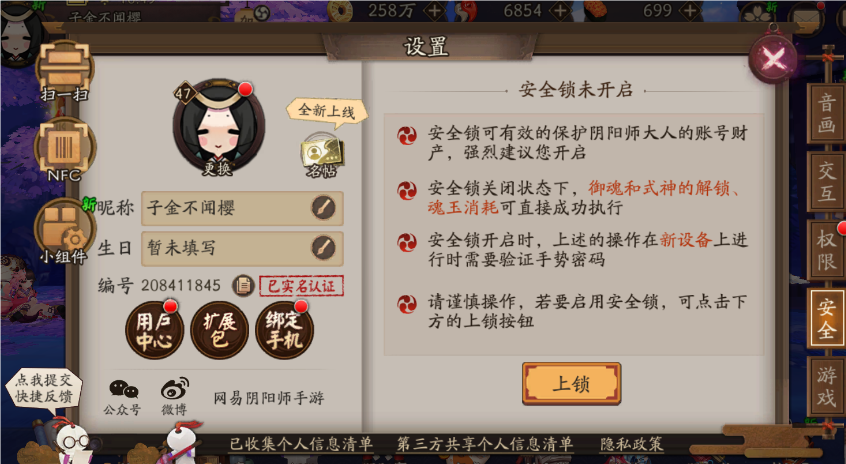Open the 扩展包 expansion pack button
The image size is (846, 464).
click(219, 330)
